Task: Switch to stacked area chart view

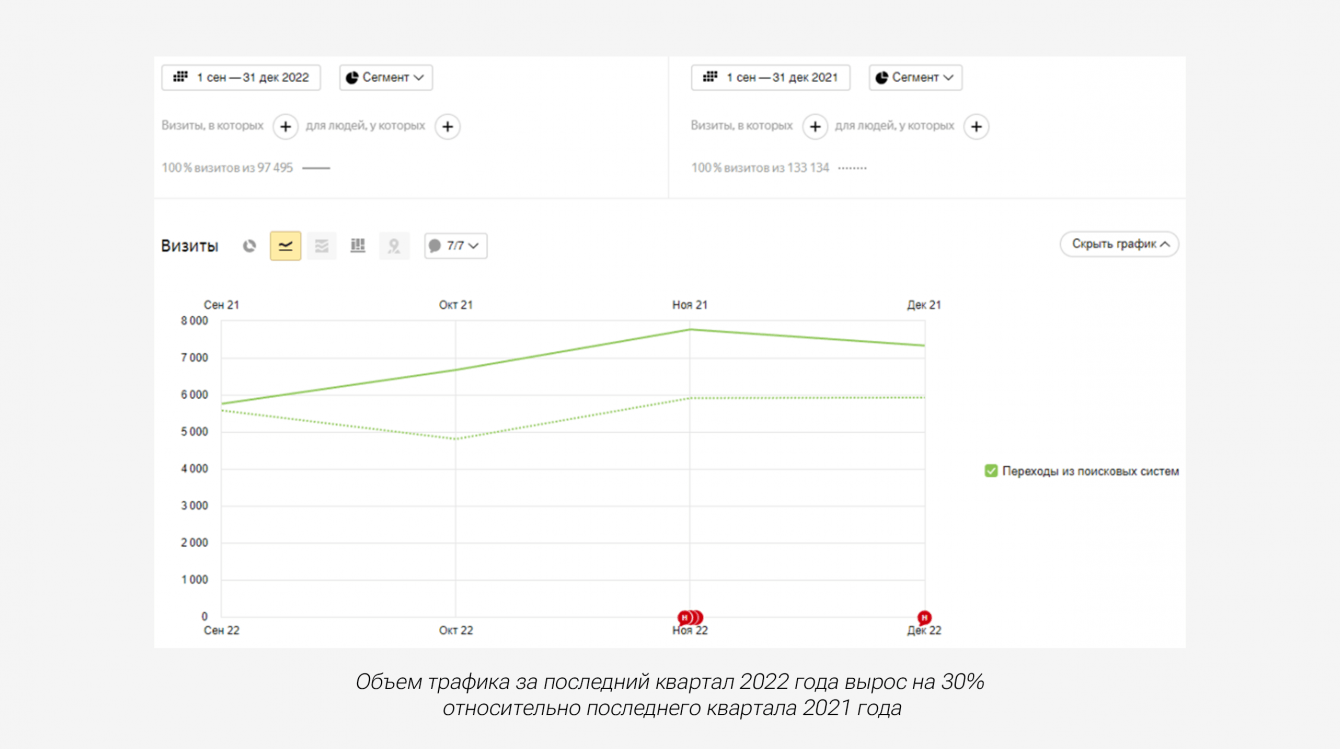Action: (x=321, y=246)
